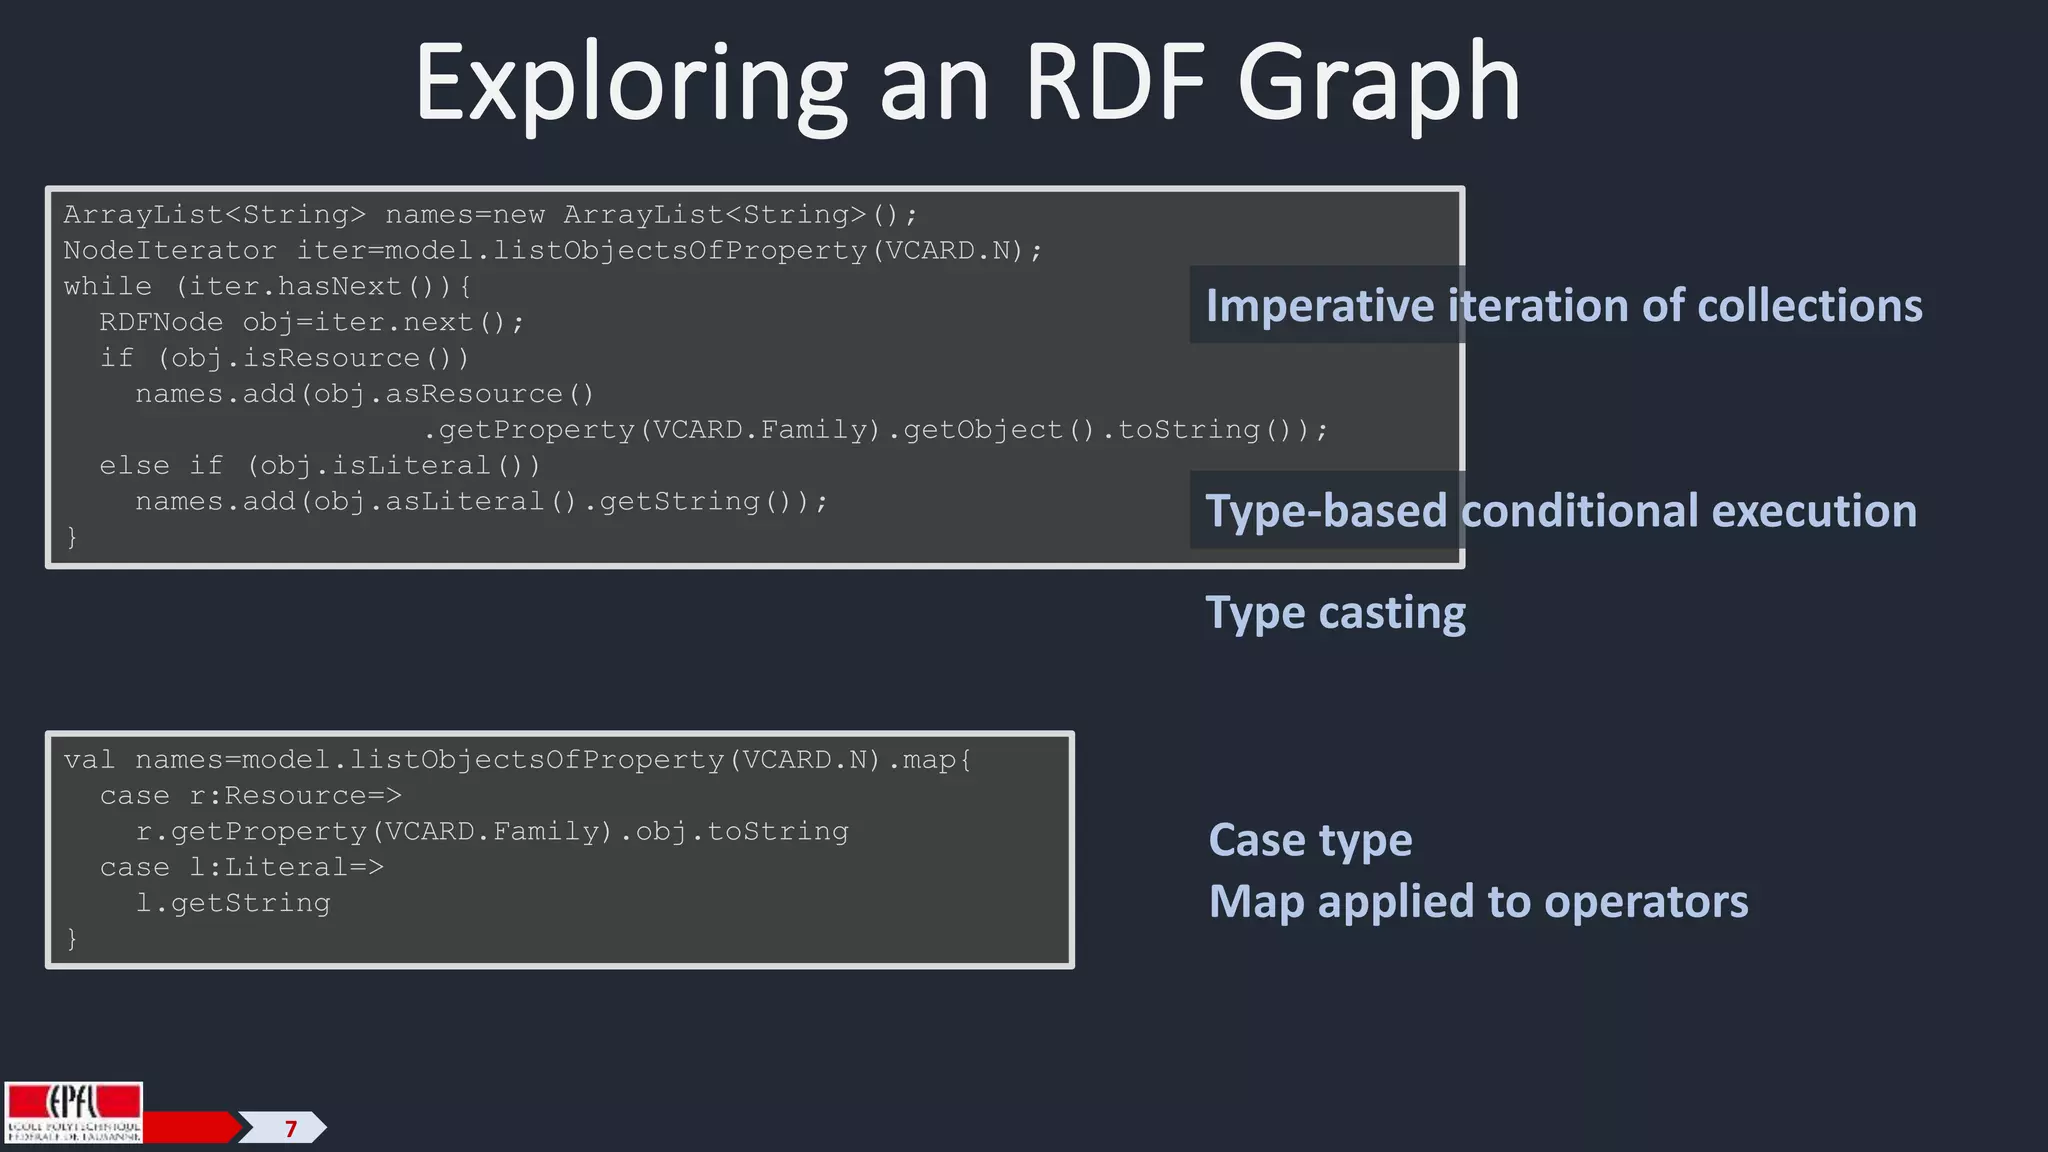Click the 'r.getProperty(VCARD.Family).obj.toString' line

492,832
